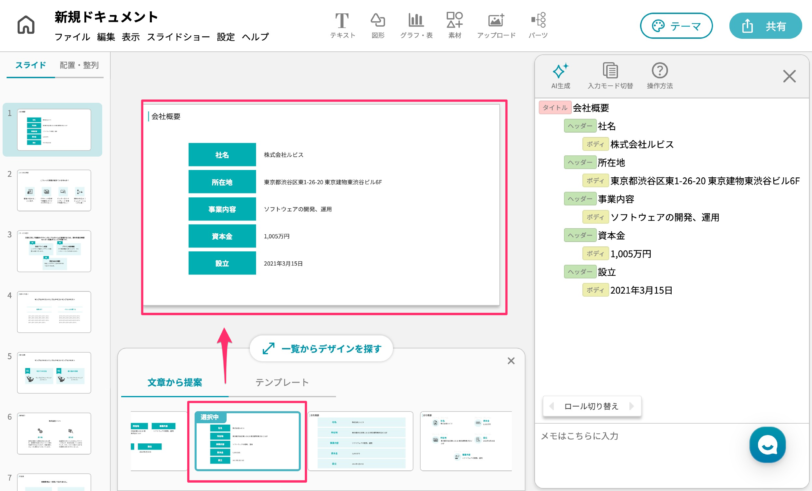Click the 事業内容 cell on the slide
The height and width of the screenshot is (491, 812).
click(x=222, y=209)
